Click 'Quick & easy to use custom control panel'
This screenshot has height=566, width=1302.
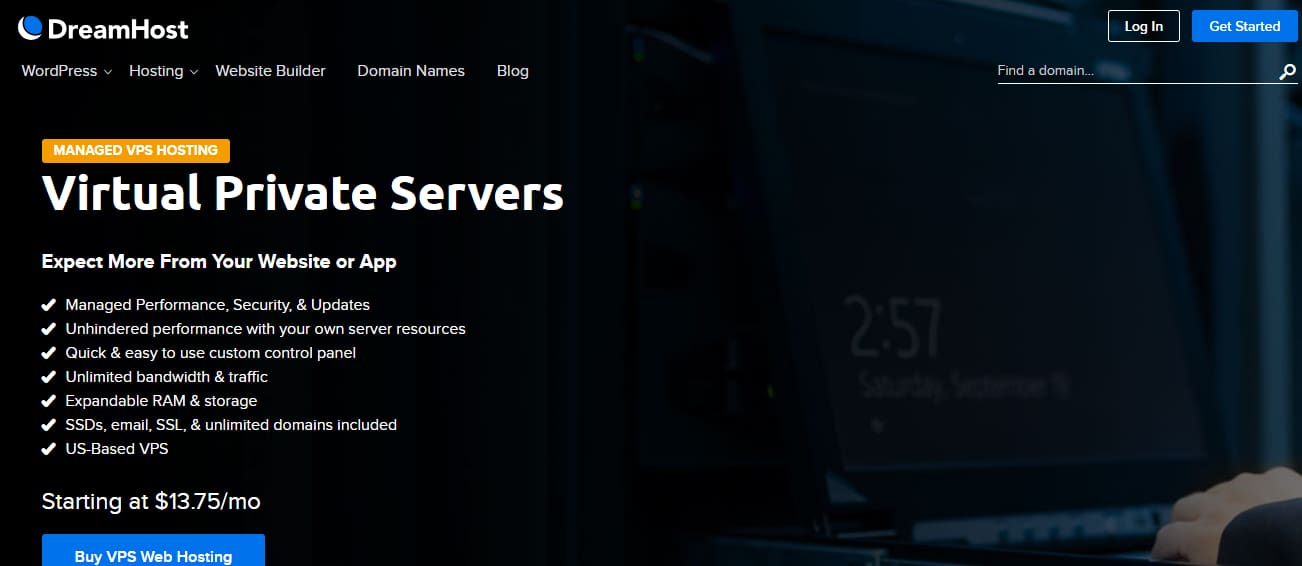211,353
